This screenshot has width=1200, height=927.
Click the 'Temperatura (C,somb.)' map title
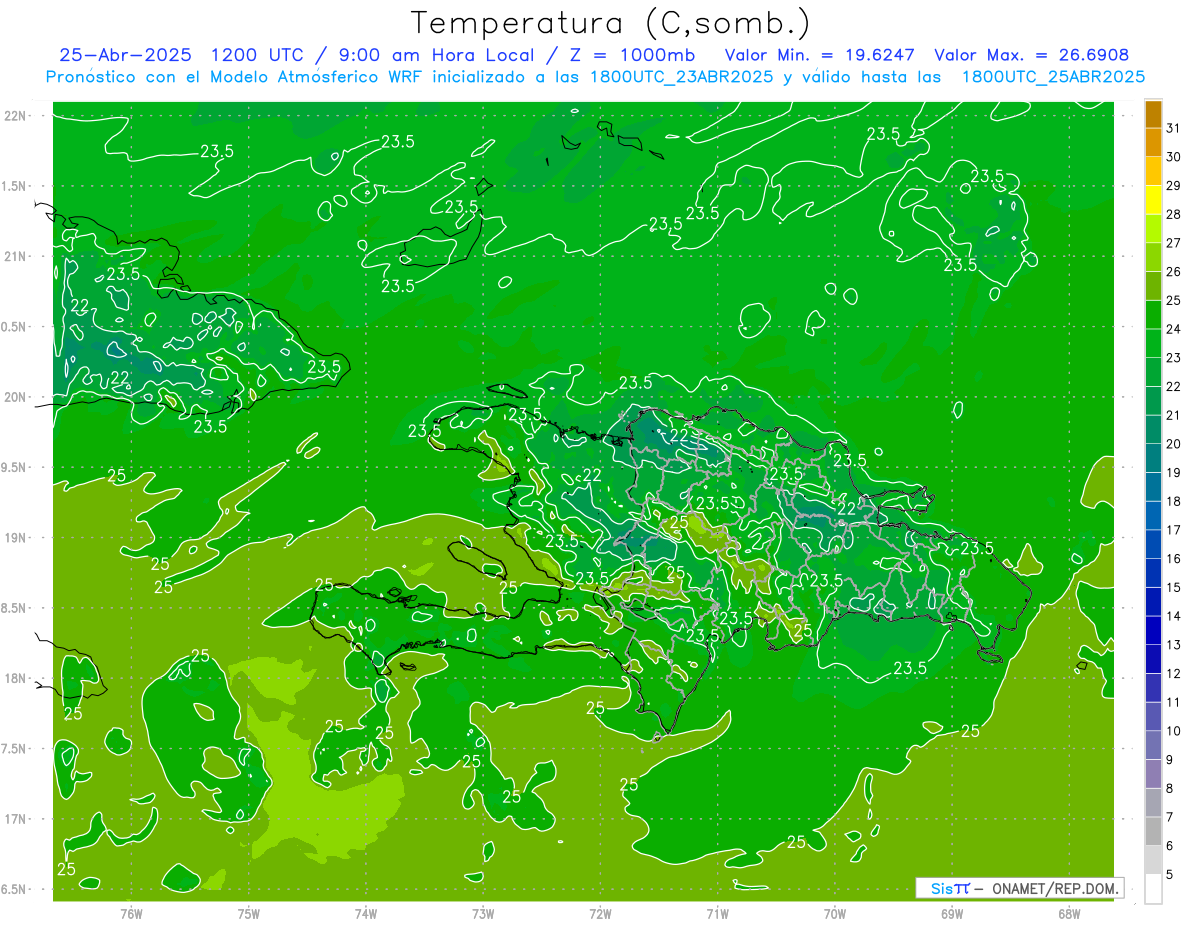(611, 23)
